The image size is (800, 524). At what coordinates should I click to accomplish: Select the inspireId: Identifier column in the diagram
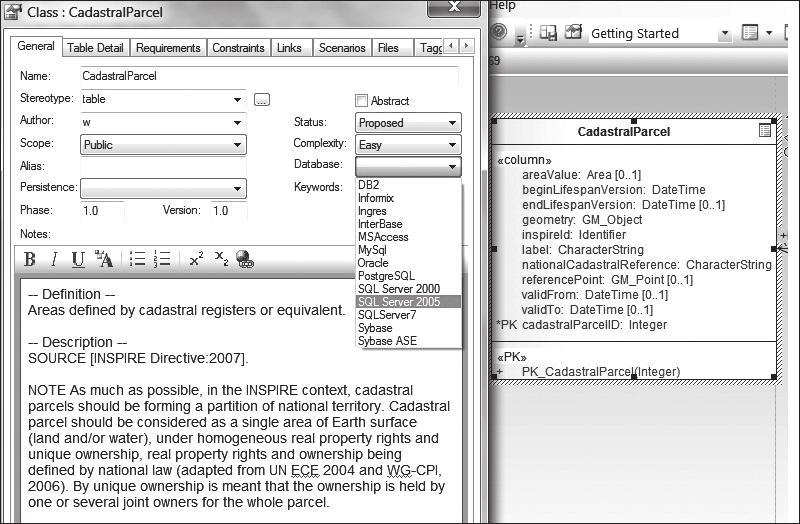[573, 235]
